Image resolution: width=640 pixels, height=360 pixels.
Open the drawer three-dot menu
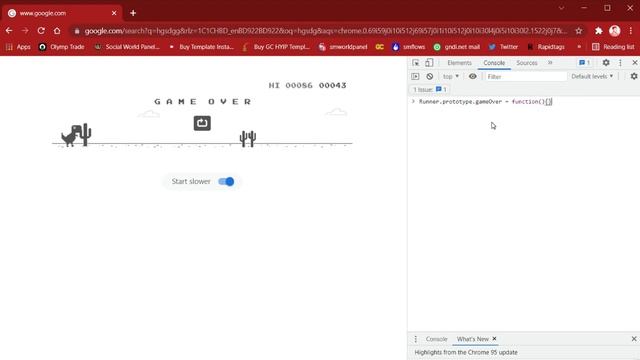point(416,339)
